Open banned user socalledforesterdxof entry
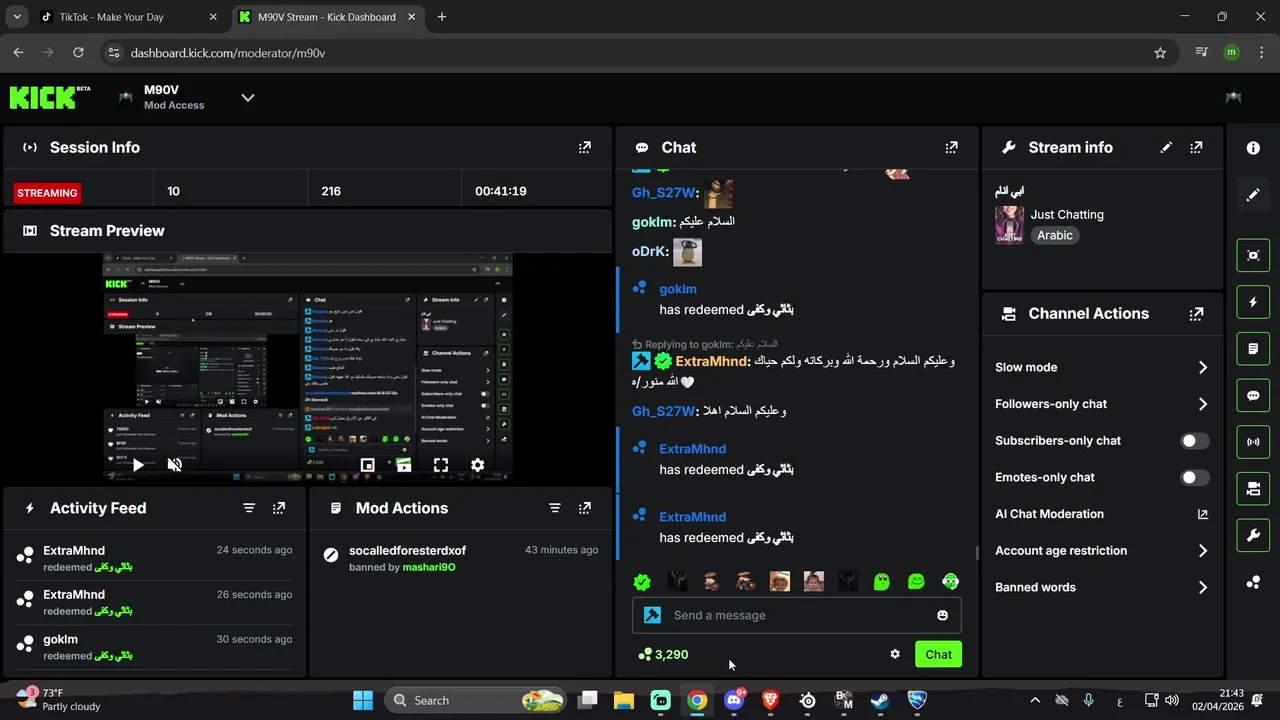Image resolution: width=1280 pixels, height=720 pixels. 407,551
